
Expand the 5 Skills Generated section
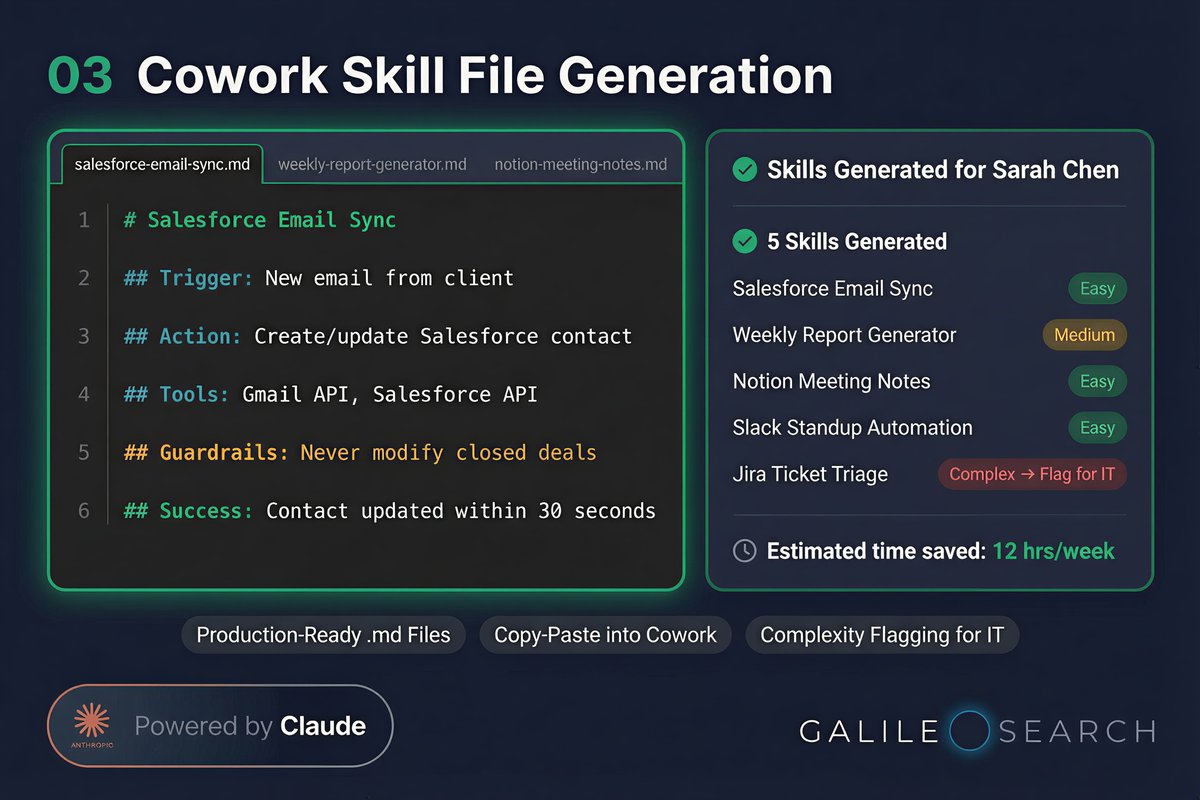point(856,241)
